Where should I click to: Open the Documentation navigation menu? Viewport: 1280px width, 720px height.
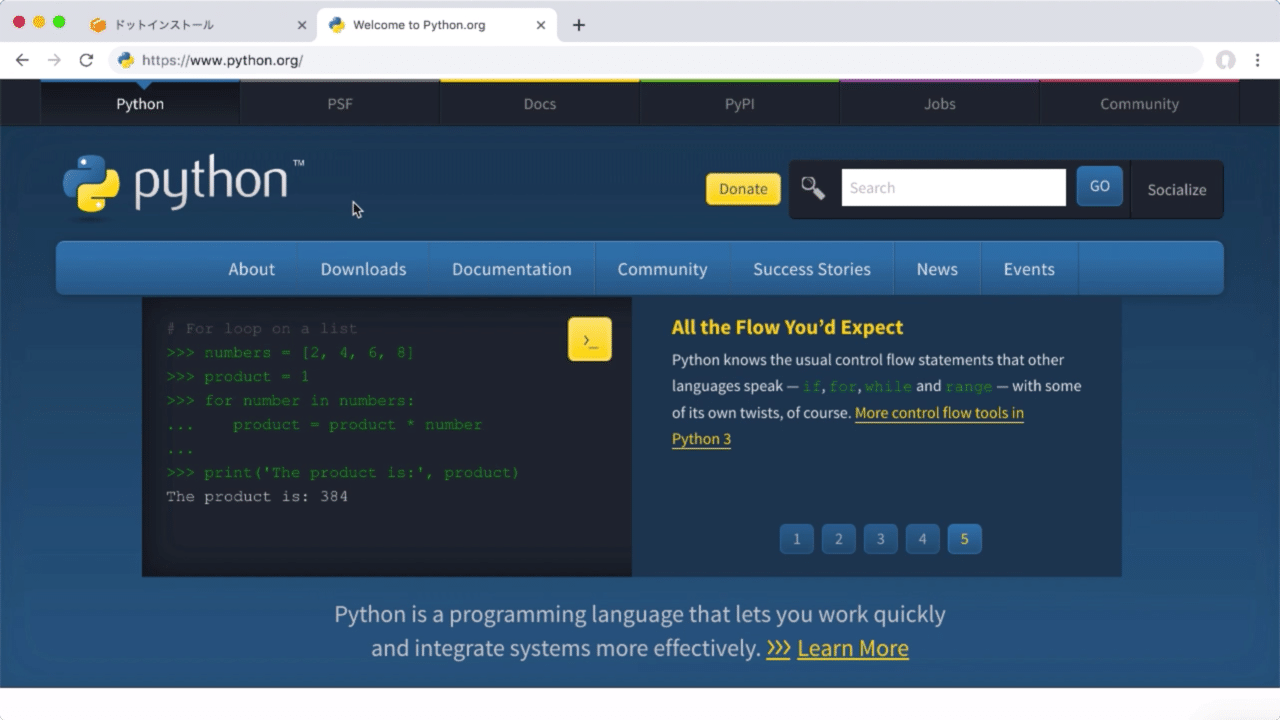point(512,269)
